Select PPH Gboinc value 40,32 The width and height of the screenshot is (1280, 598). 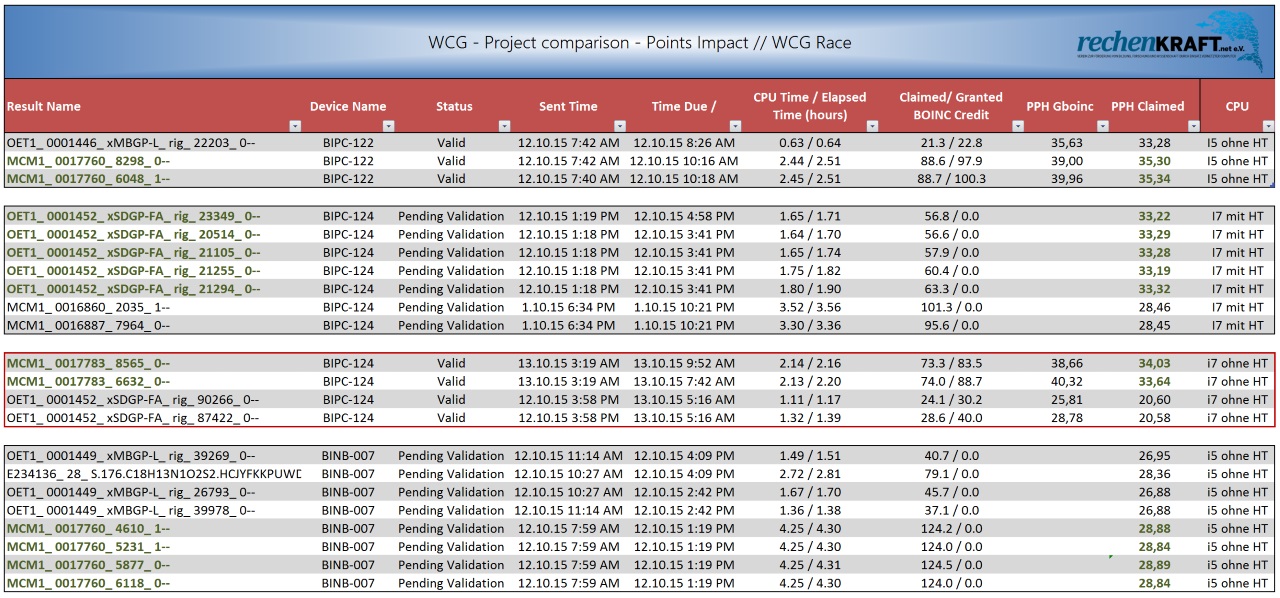(1067, 381)
